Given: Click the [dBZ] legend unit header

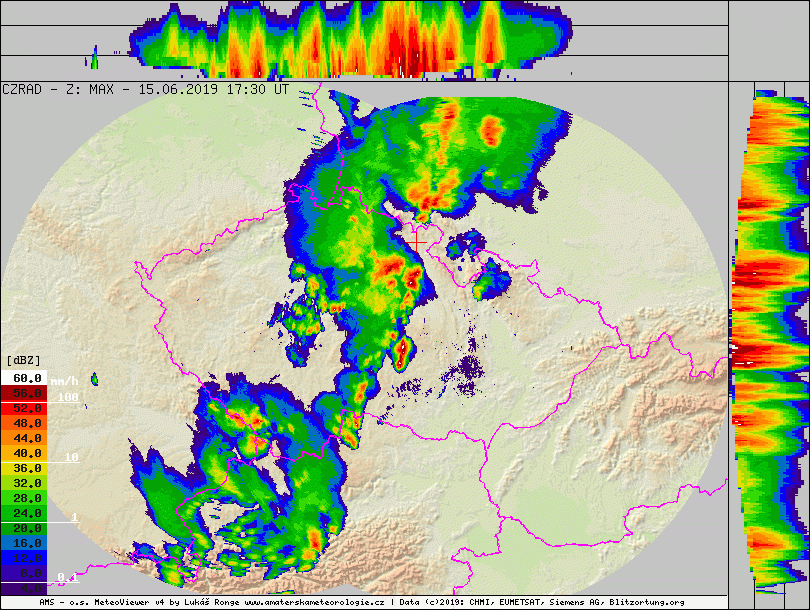Looking at the screenshot, I should coord(23,359).
